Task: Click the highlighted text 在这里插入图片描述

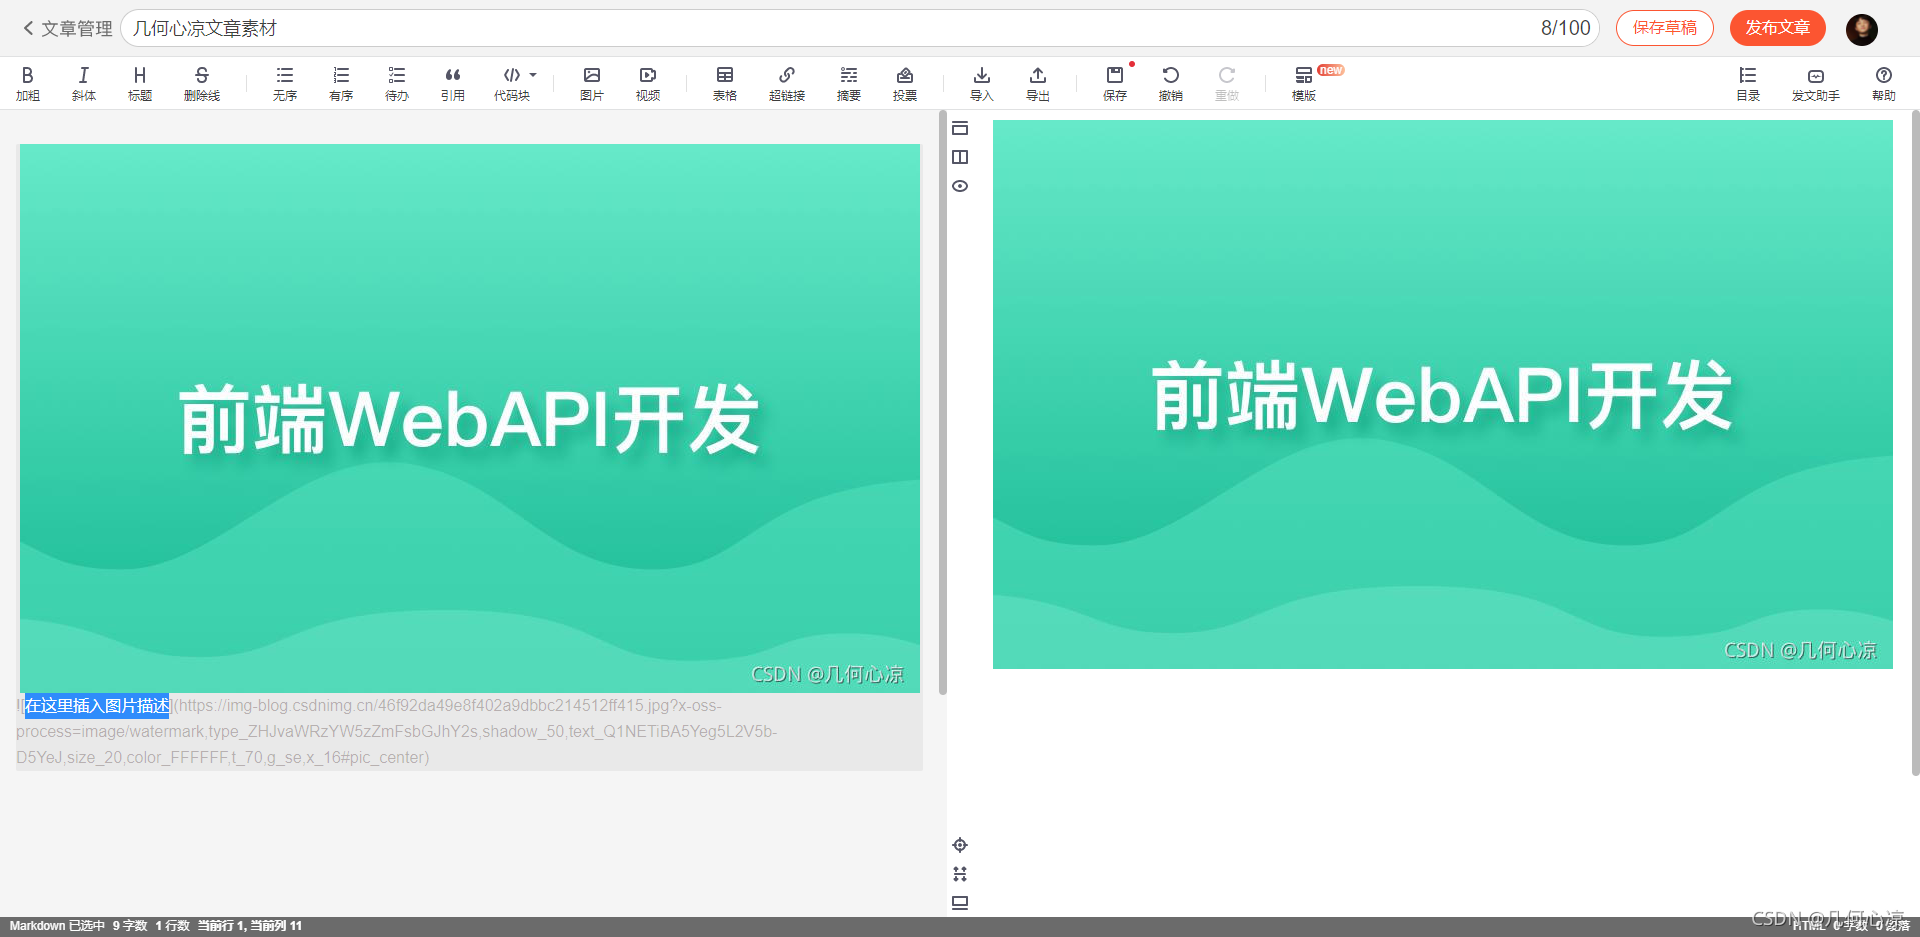Action: tap(97, 706)
